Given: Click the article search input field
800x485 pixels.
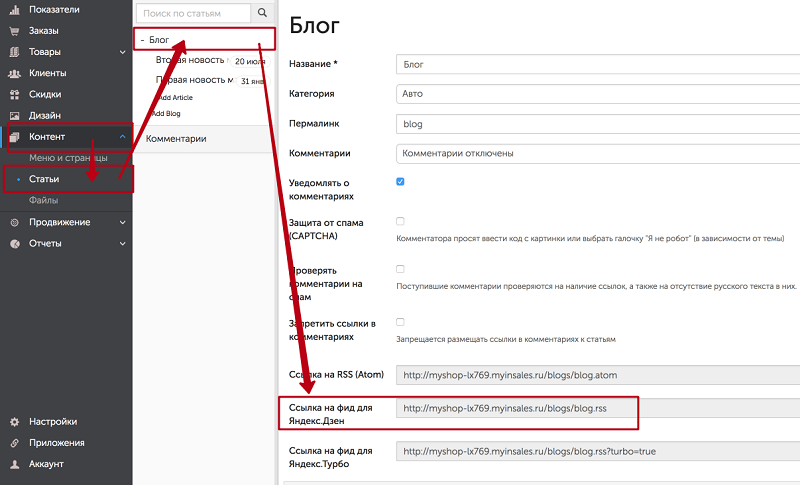Looking at the screenshot, I should pyautogui.click(x=192, y=13).
